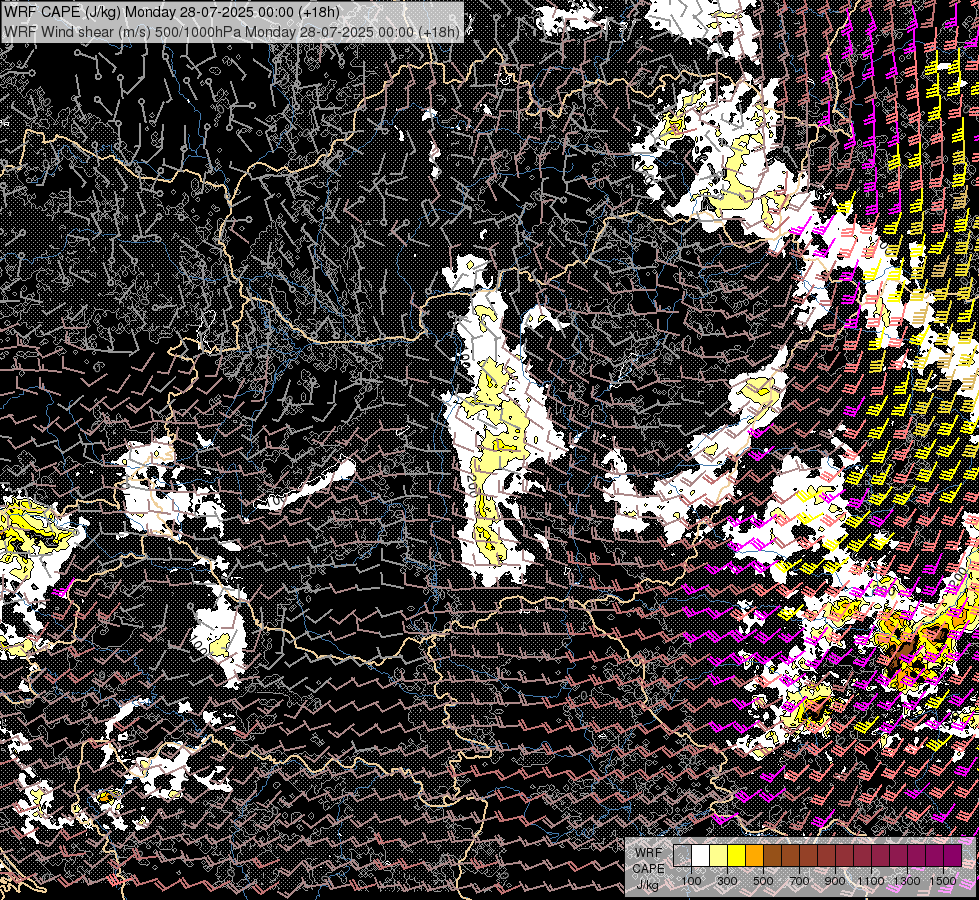Pick the pale yellow legend swatch after white
Screen dimensions: 979x900
coord(719,855)
